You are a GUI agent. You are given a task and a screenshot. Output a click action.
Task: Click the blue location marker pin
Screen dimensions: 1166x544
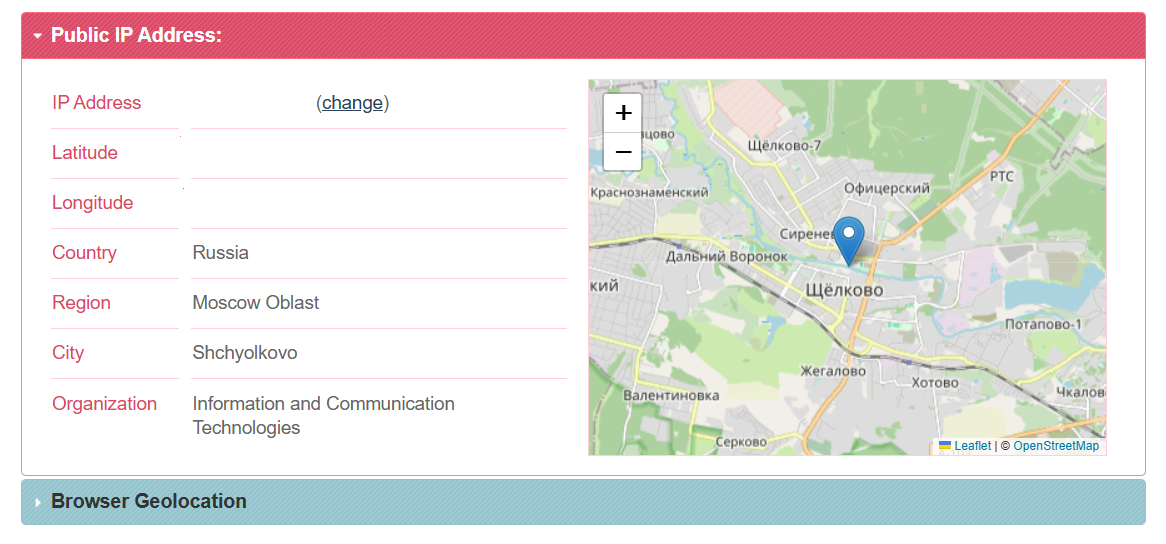tap(849, 238)
